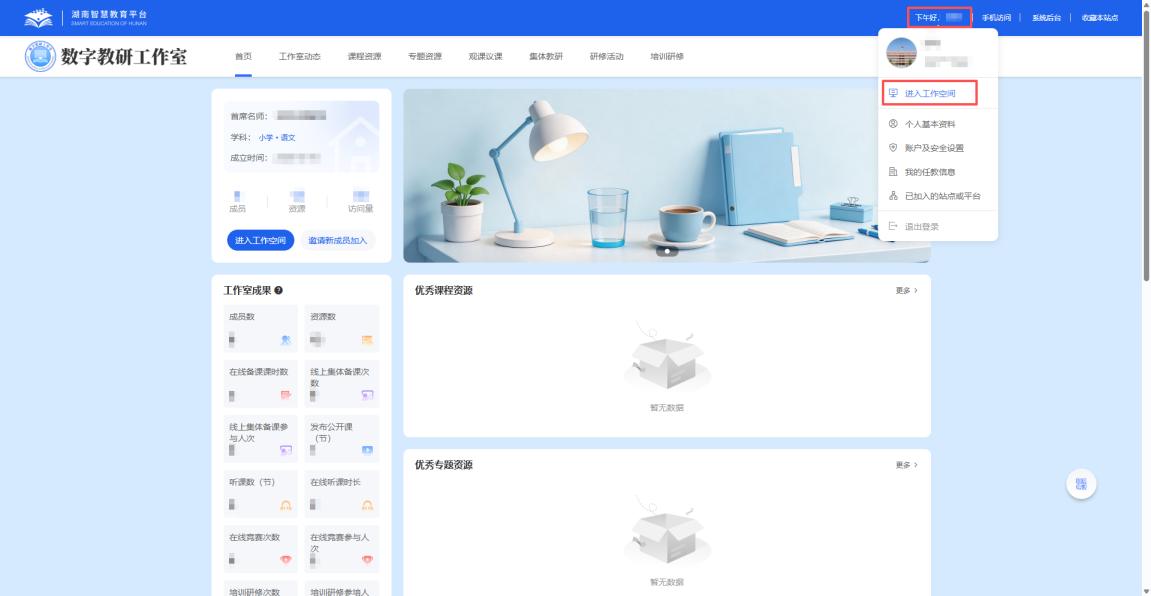Click the 收藏本站点 link
Image resolution: width=1151 pixels, height=596 pixels.
[1100, 18]
